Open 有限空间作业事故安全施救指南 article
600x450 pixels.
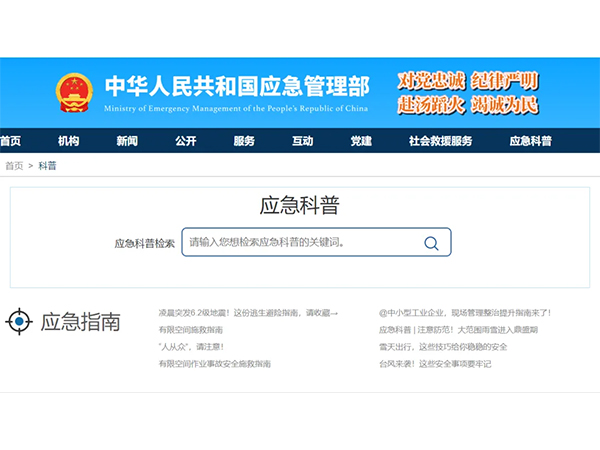pyautogui.click(x=215, y=364)
